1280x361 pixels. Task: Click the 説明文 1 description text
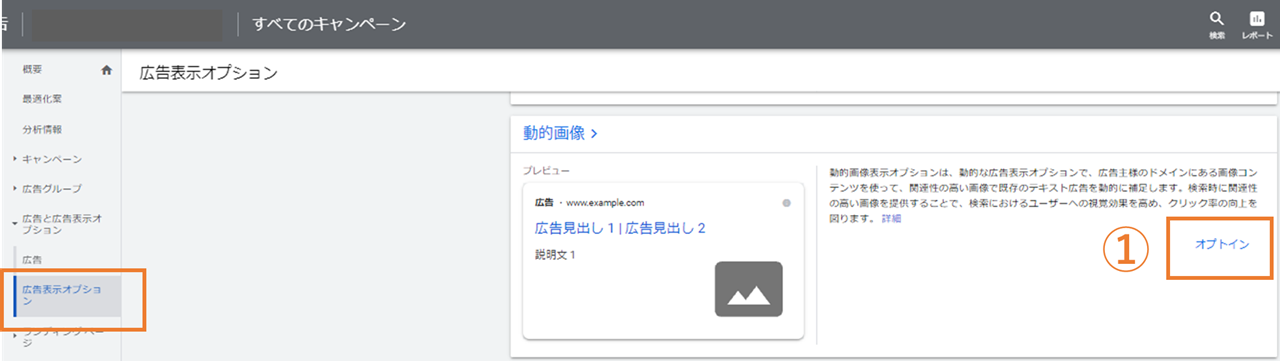[x=555, y=255]
